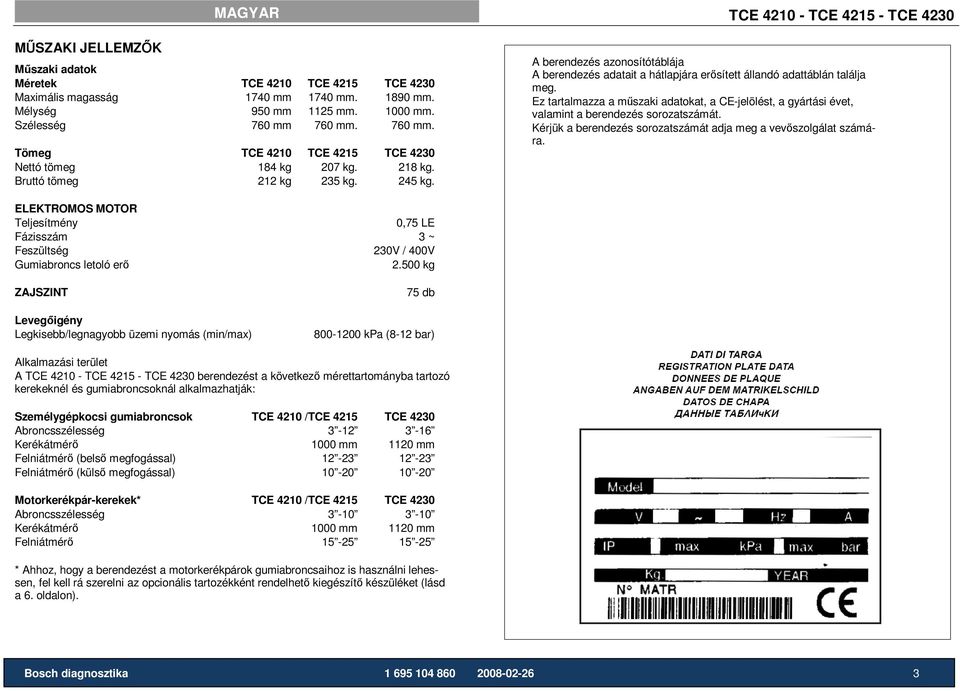Screen dimensions: 960x691
Task: Click the Alkalmazási terület label
Action: click(61, 362)
